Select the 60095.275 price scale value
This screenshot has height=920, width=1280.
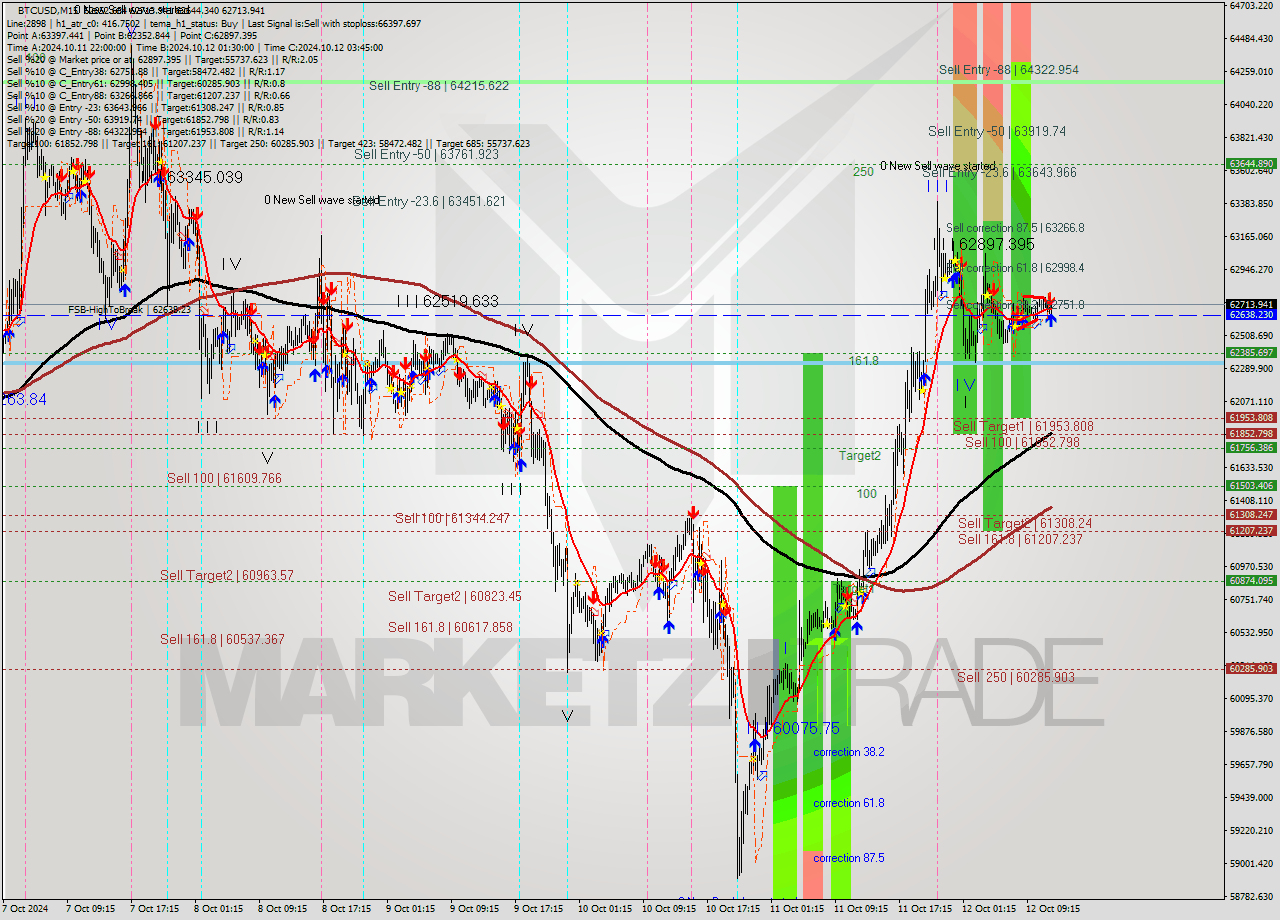1250,698
